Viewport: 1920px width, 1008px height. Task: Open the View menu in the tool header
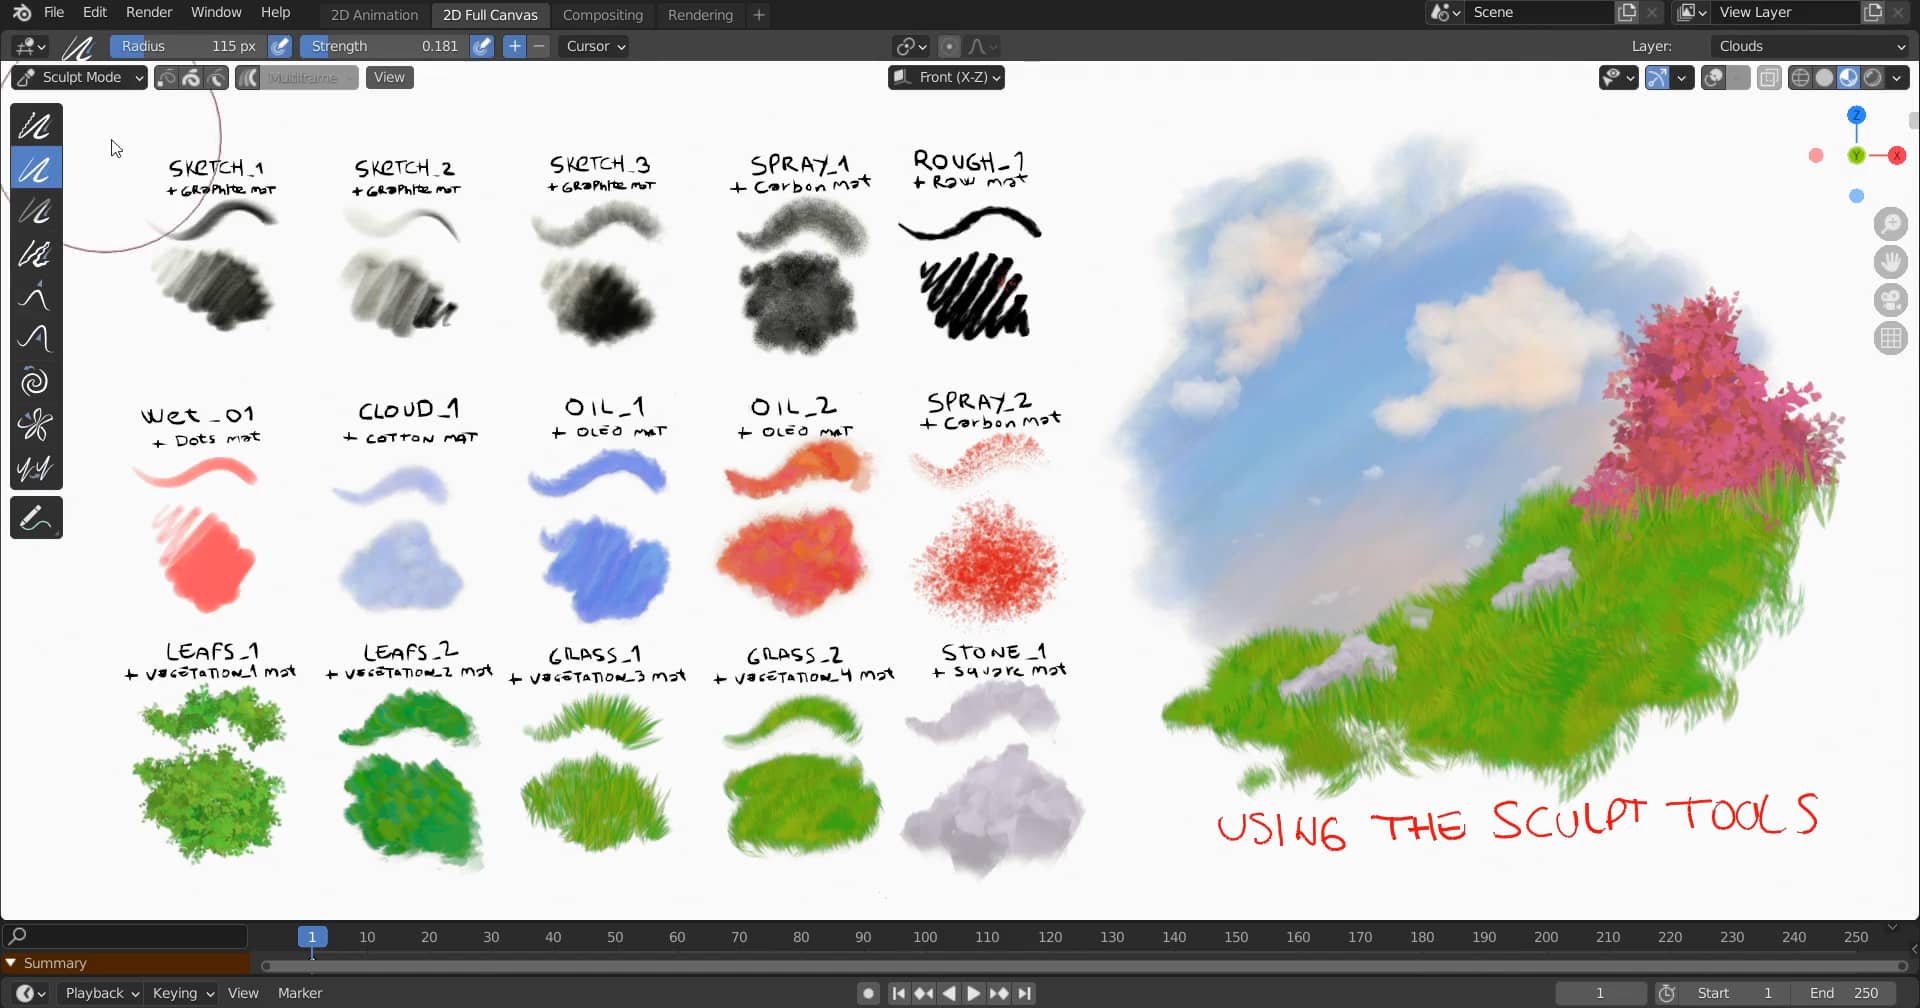[x=389, y=77]
